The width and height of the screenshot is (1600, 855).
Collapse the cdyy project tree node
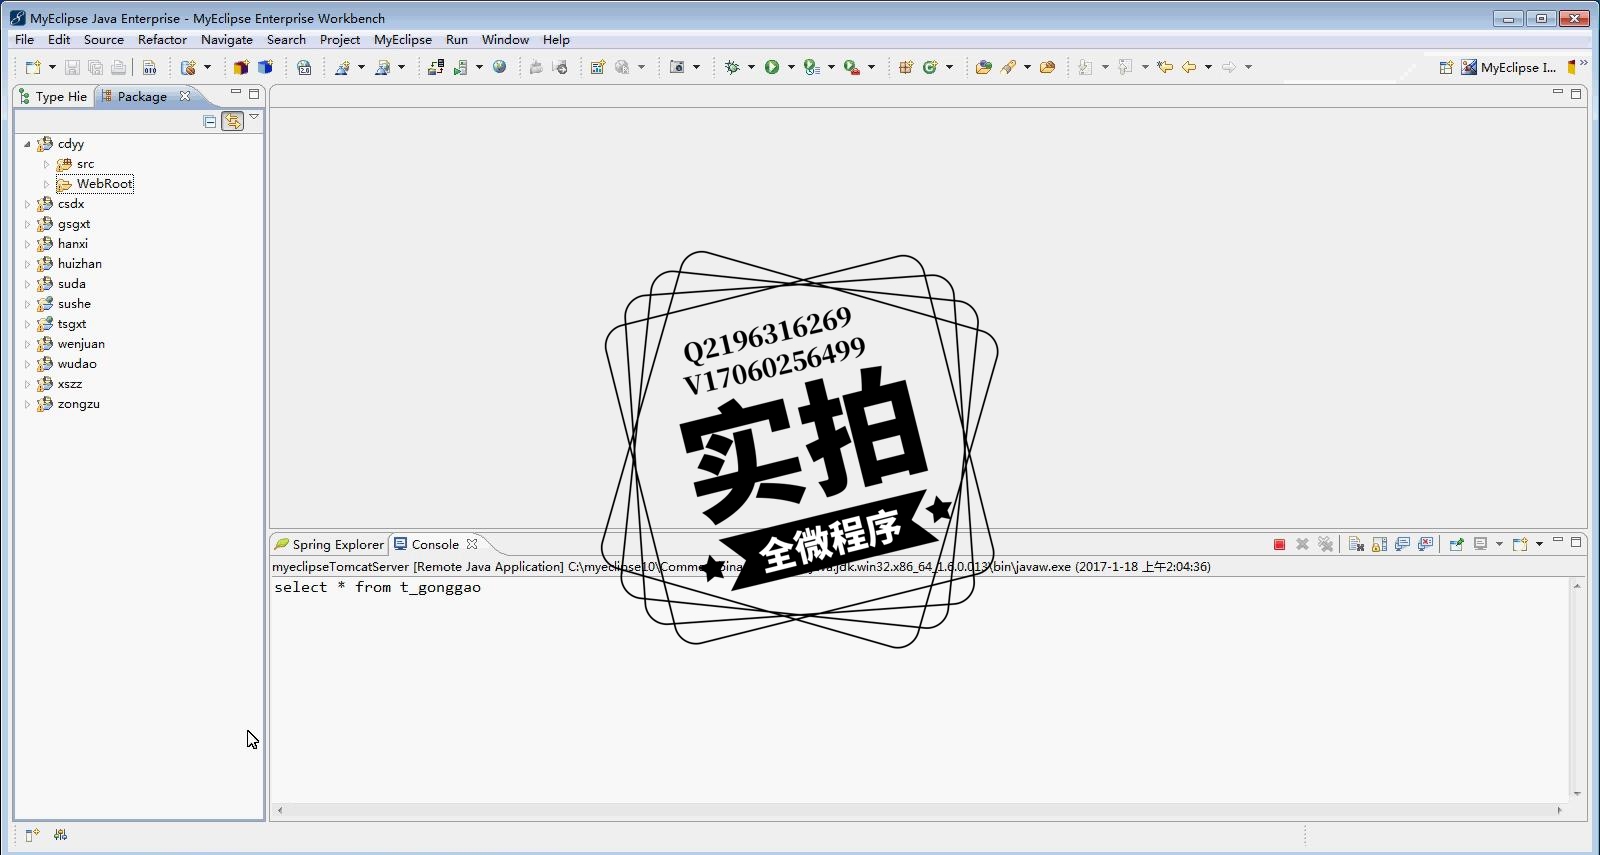click(27, 144)
